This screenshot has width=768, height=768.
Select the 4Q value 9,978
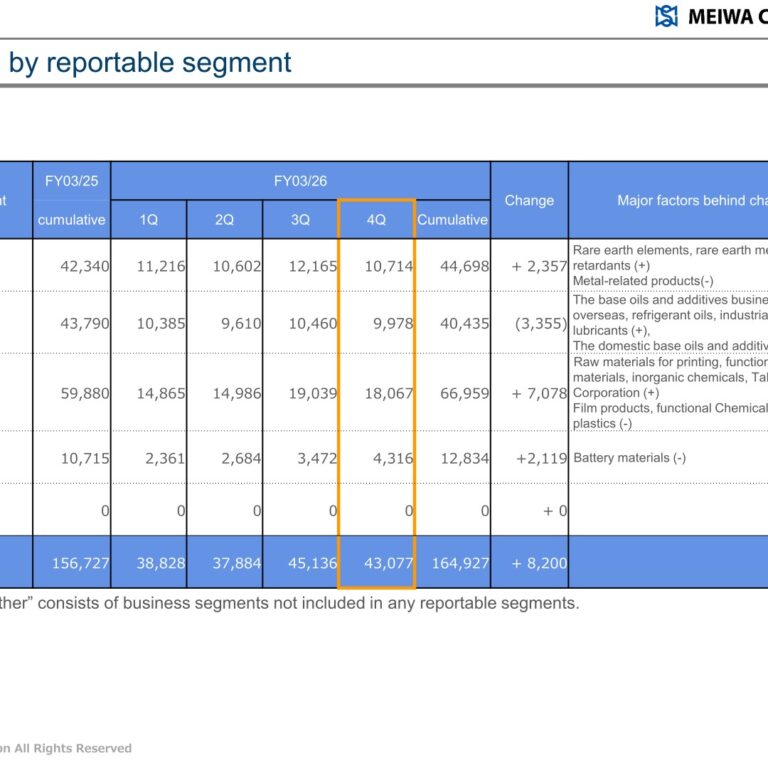coord(393,324)
